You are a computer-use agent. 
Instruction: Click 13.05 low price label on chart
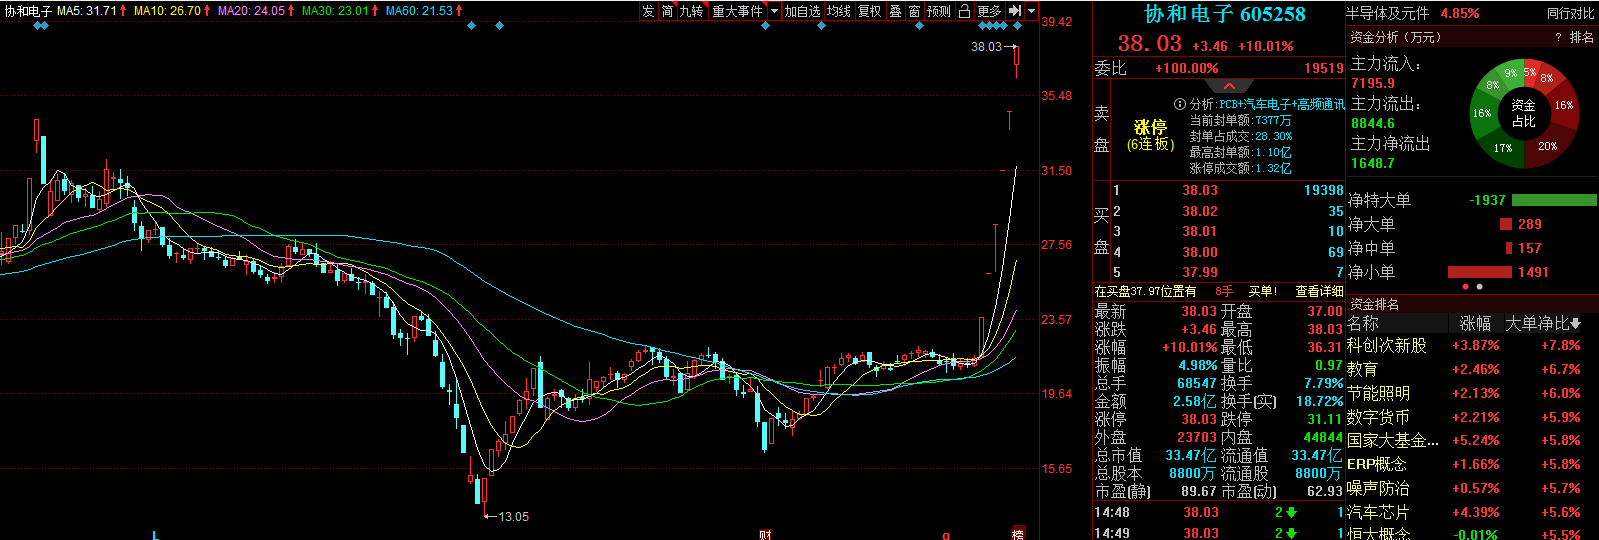coord(514,517)
